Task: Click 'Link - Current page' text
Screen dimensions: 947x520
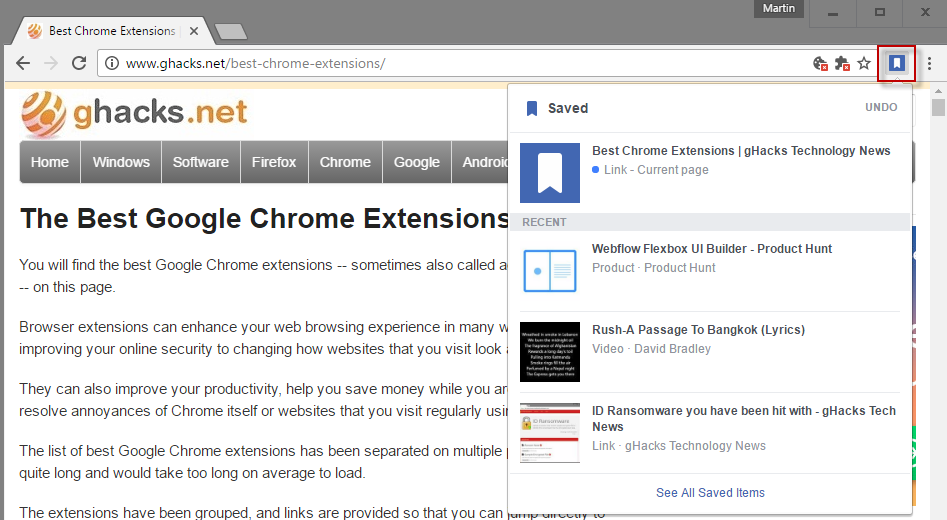Action: [656, 170]
